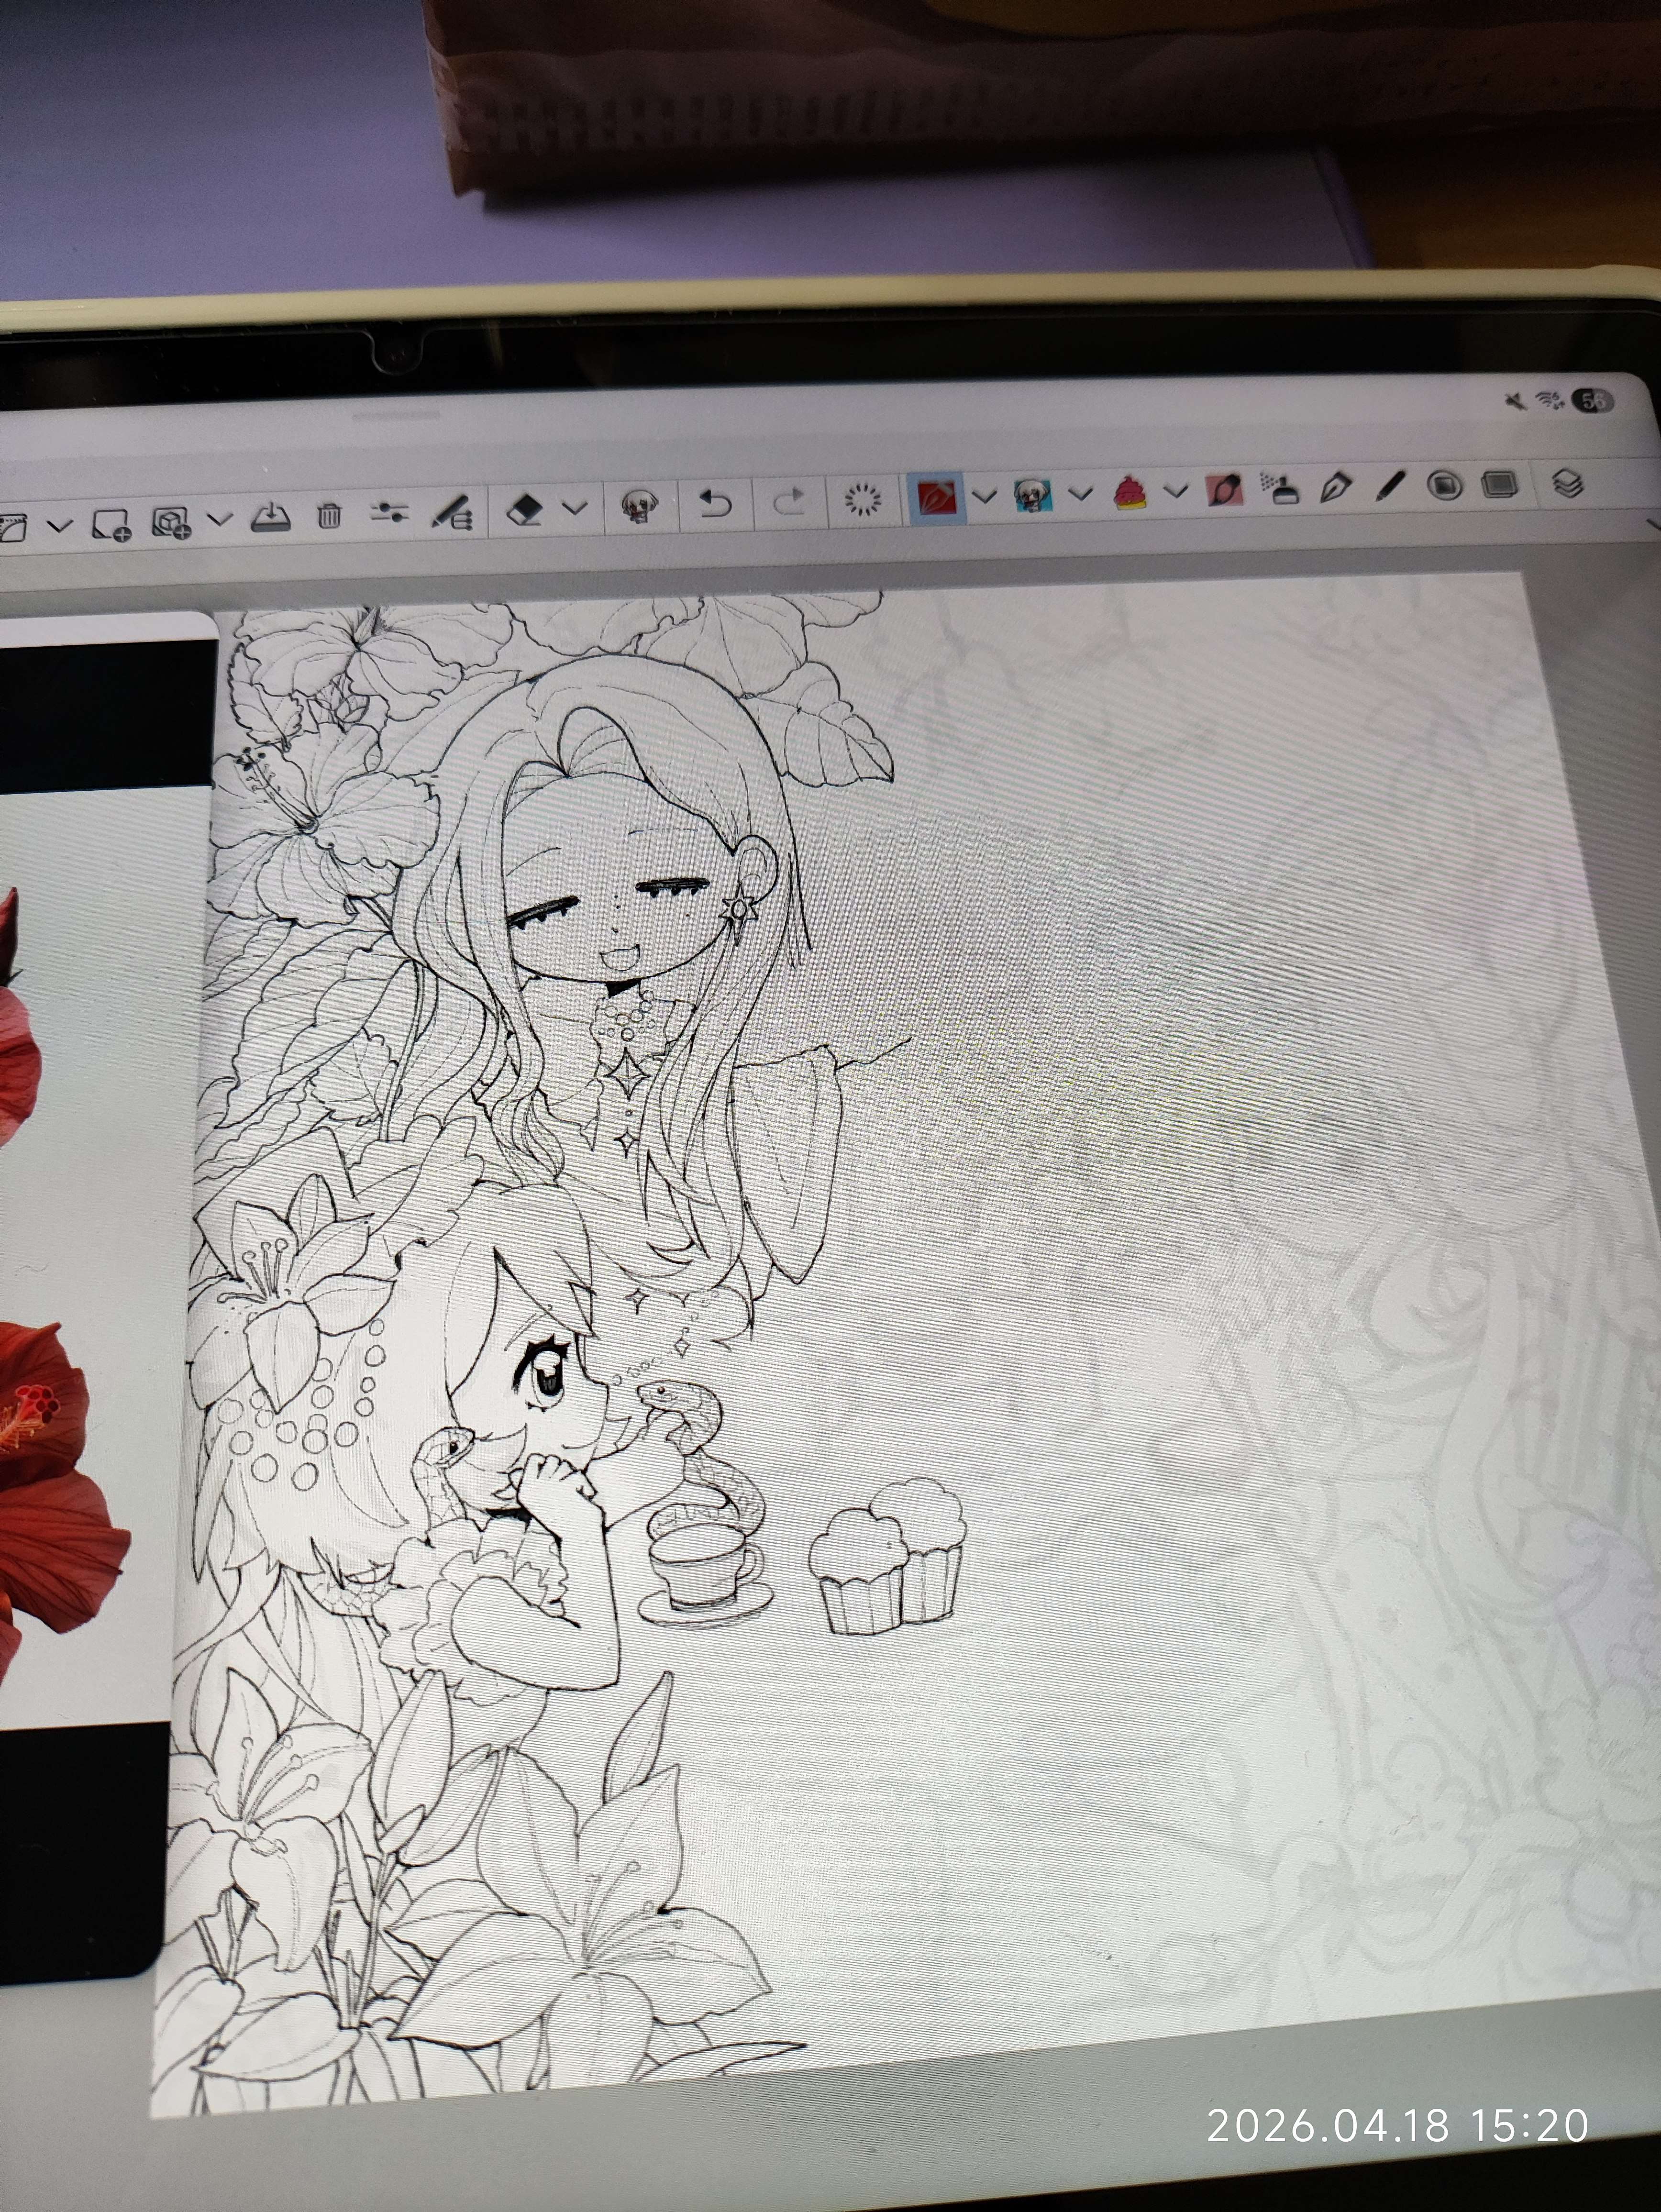Toggle the round gray circle mask button
Image resolution: width=1661 pixels, height=2212 pixels.
pos(1444,486)
